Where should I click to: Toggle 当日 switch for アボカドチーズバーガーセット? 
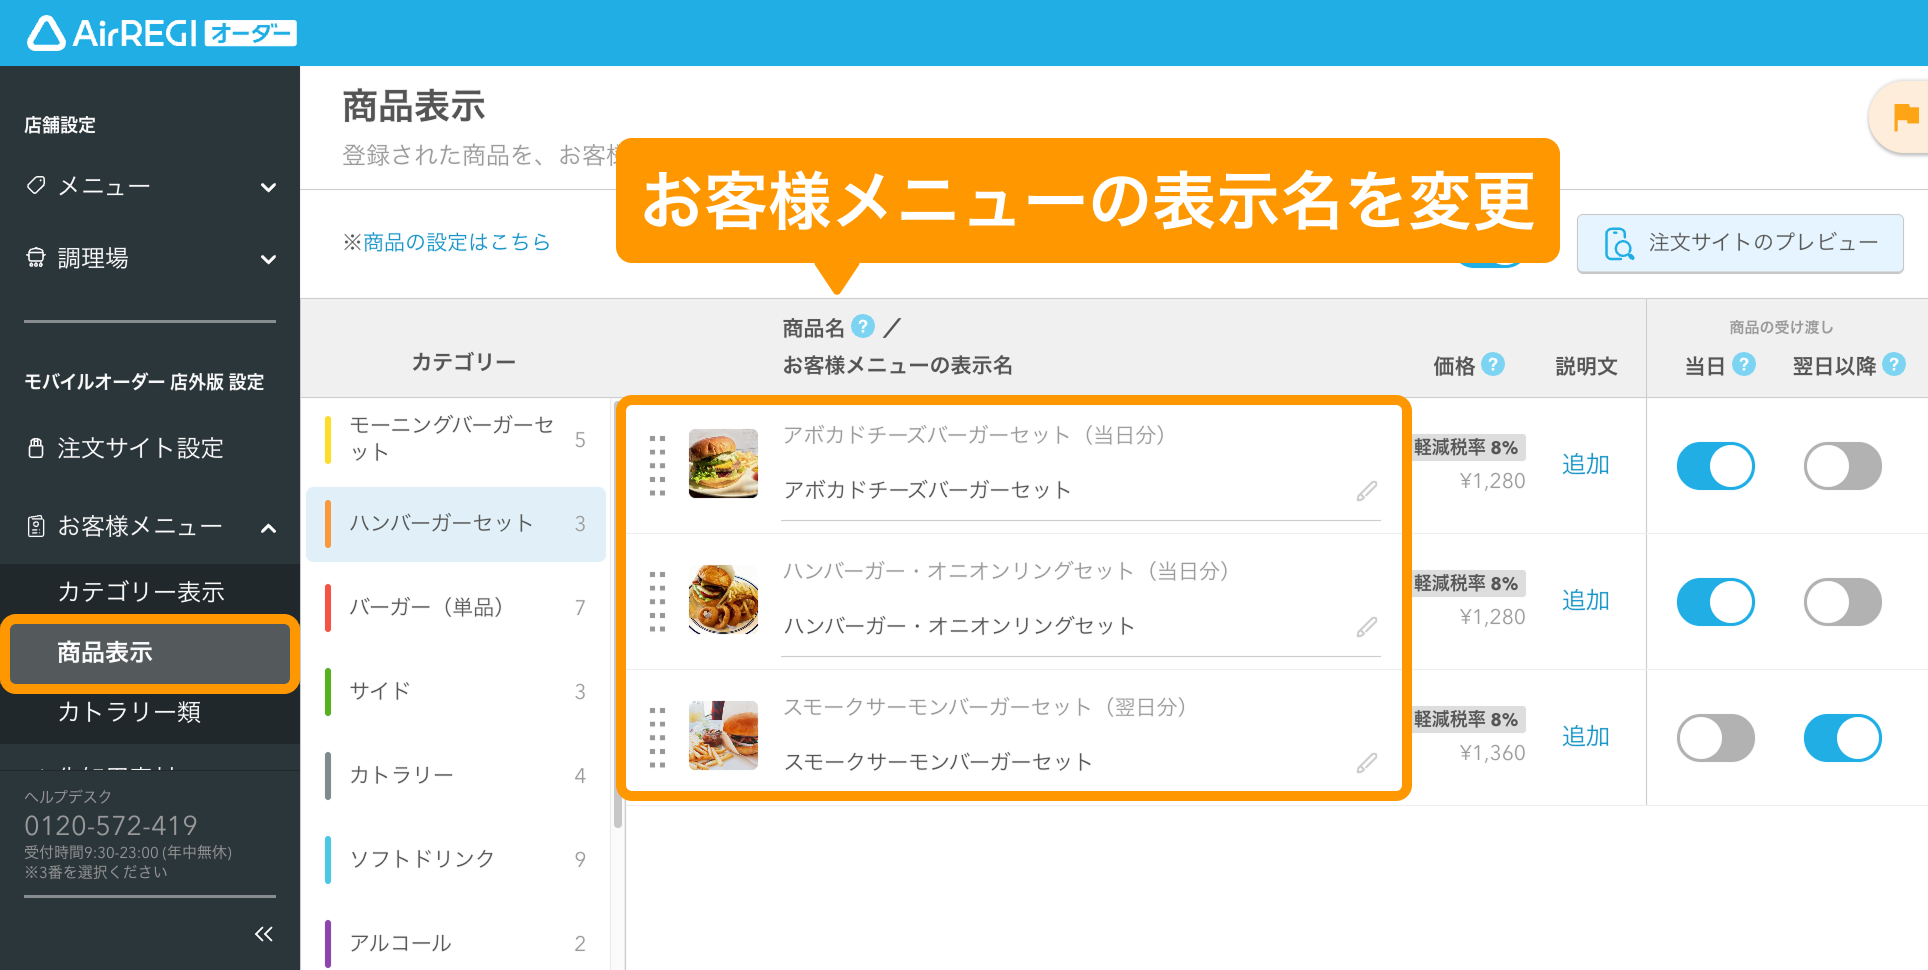click(1716, 466)
